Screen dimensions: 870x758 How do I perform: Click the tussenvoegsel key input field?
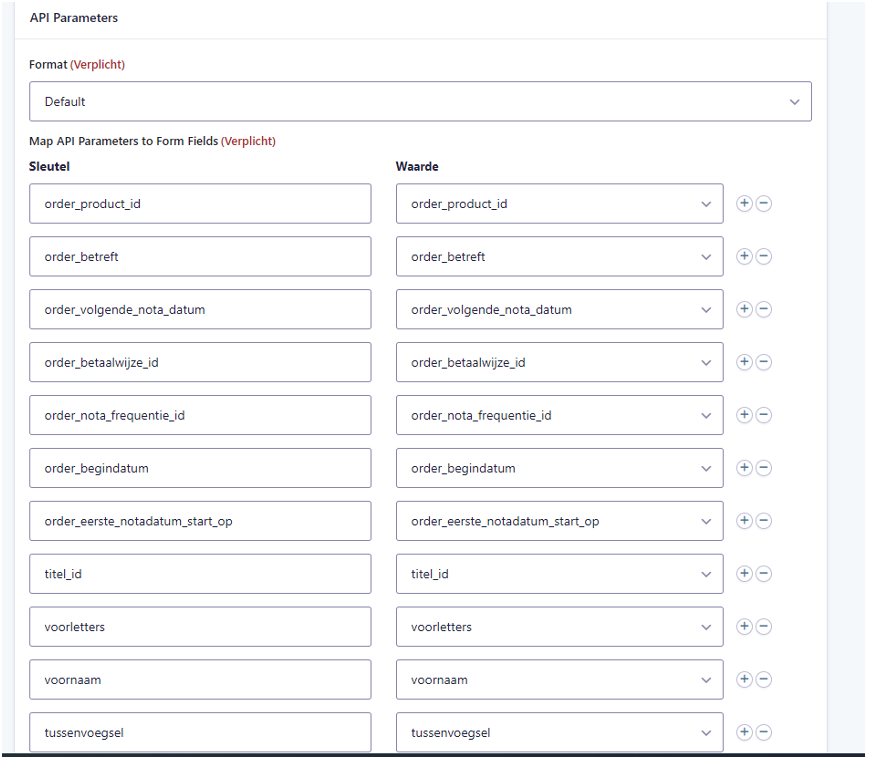pos(200,733)
